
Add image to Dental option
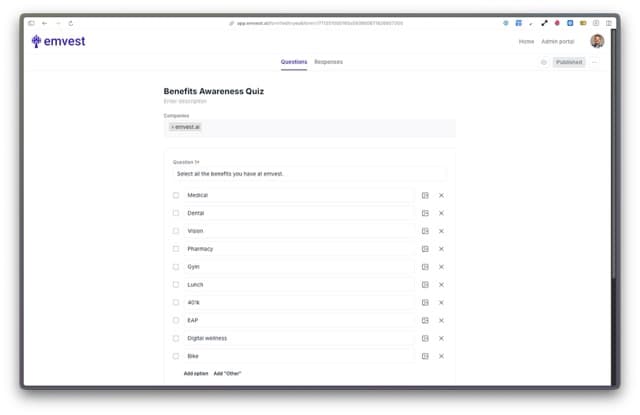click(x=425, y=213)
